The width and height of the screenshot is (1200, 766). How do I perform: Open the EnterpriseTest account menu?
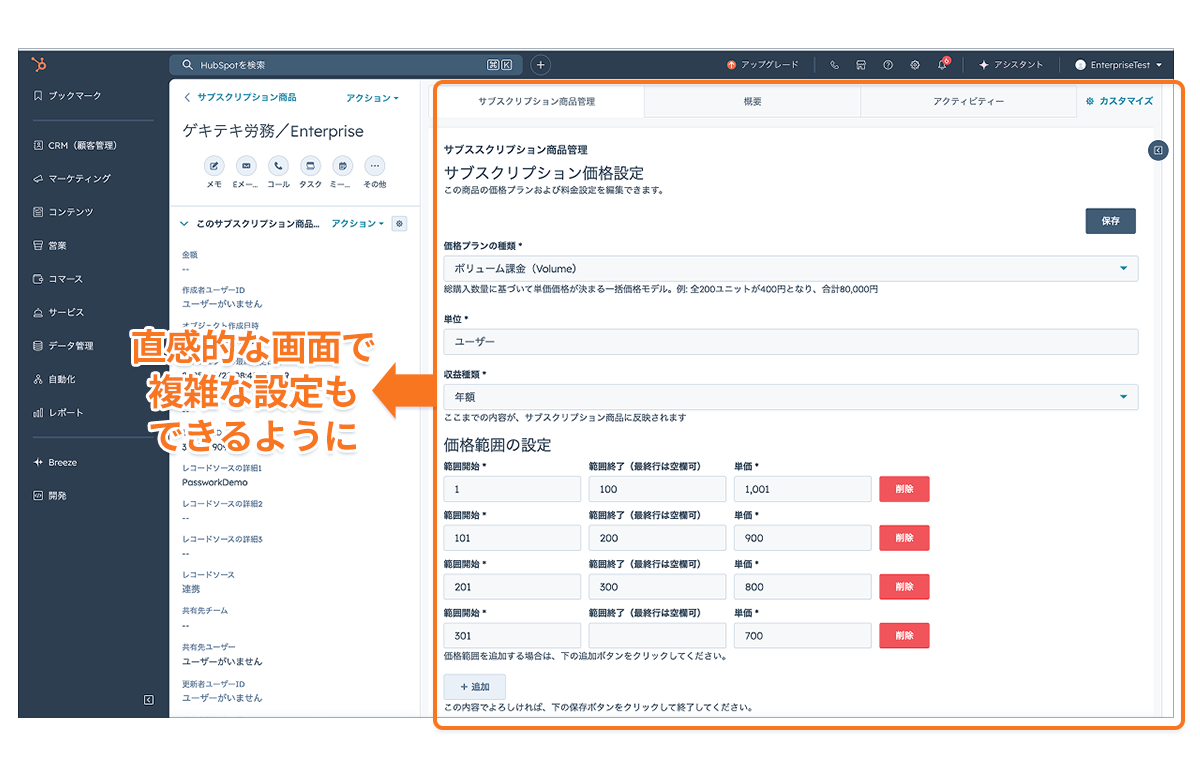tap(1118, 65)
